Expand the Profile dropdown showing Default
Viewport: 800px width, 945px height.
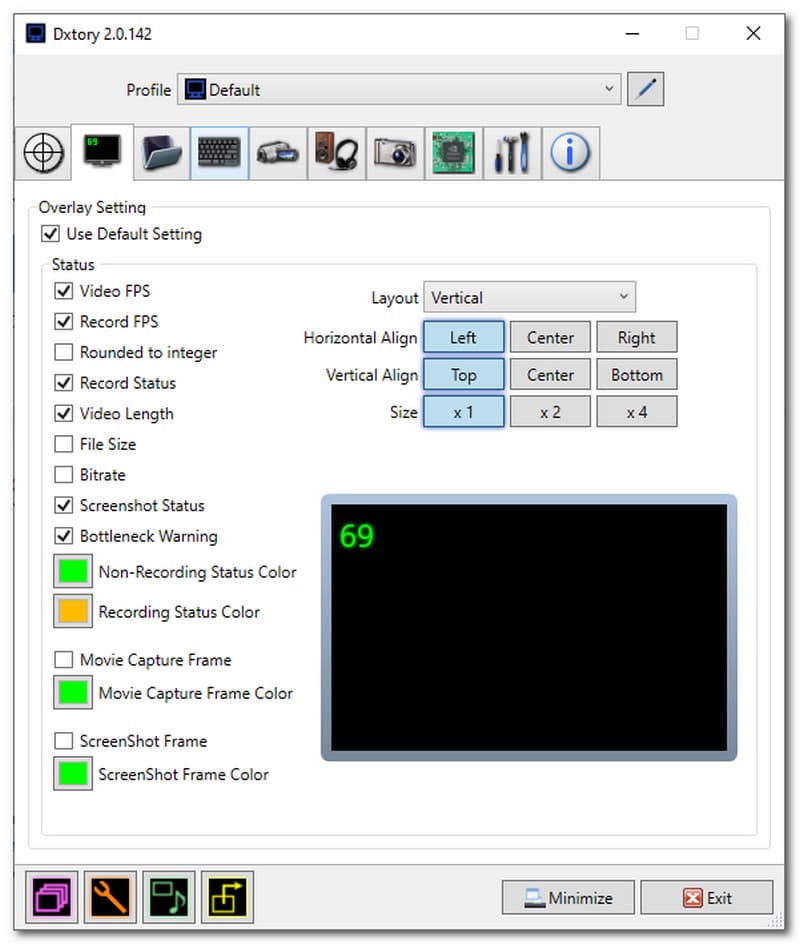399,90
